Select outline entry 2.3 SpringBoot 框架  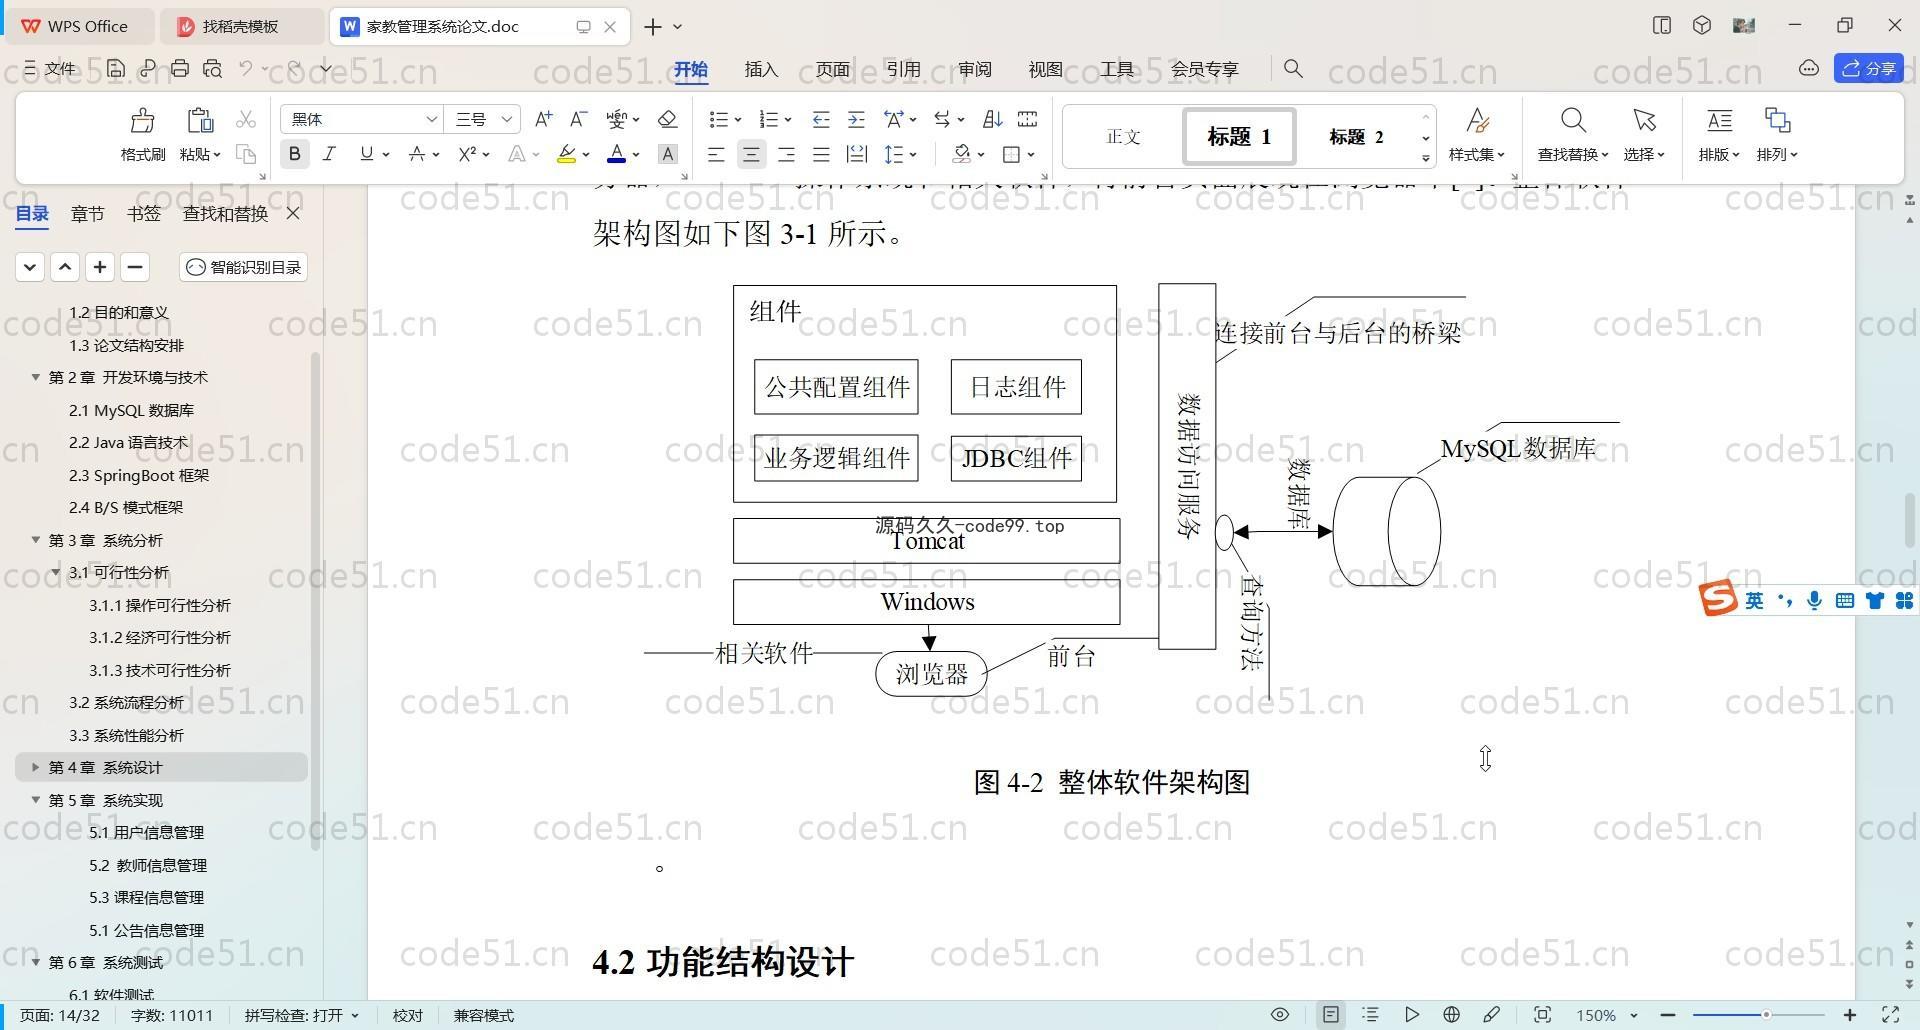[139, 475]
